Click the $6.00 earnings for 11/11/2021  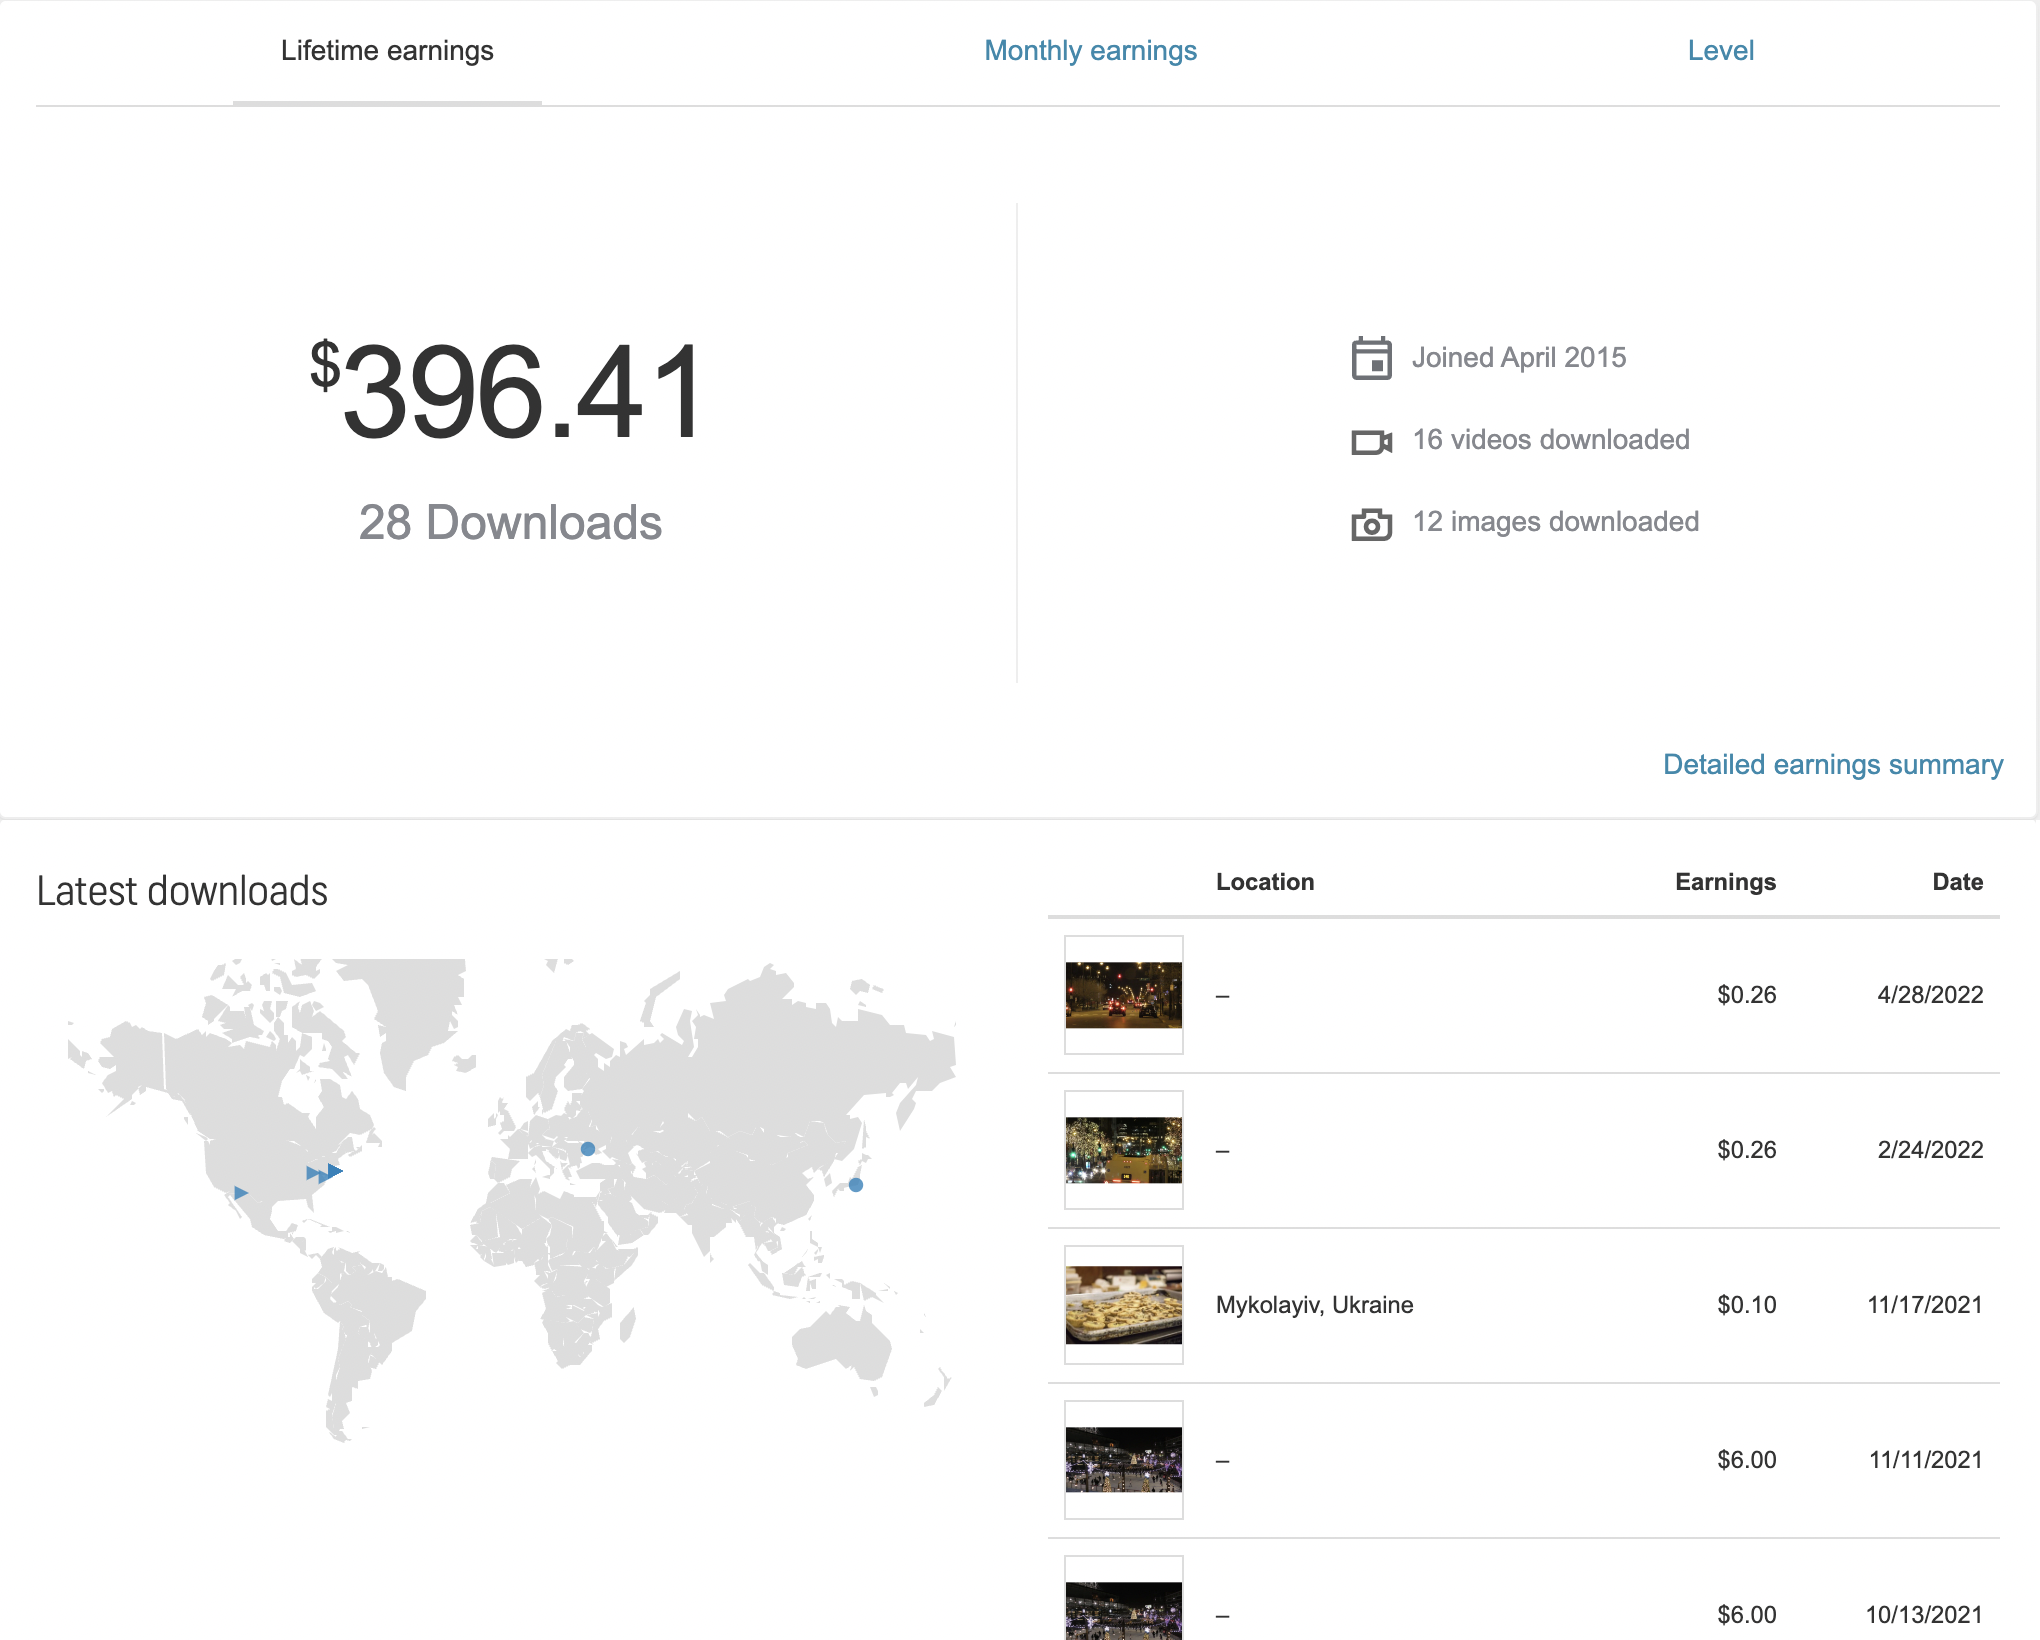1746,1460
